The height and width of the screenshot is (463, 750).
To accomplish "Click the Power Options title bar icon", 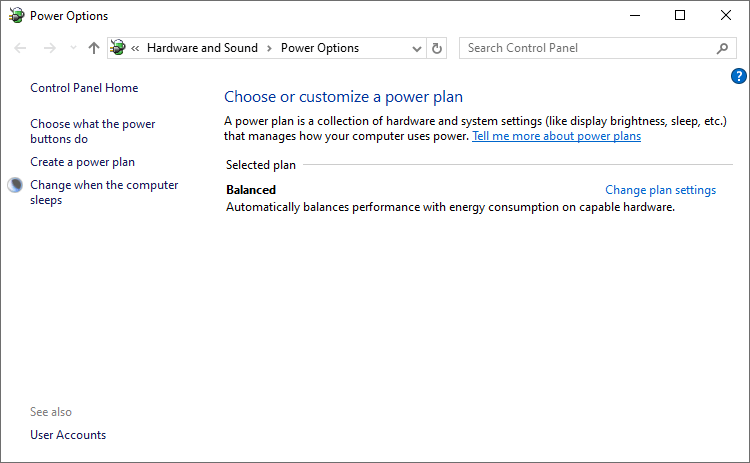I will click(x=17, y=15).
